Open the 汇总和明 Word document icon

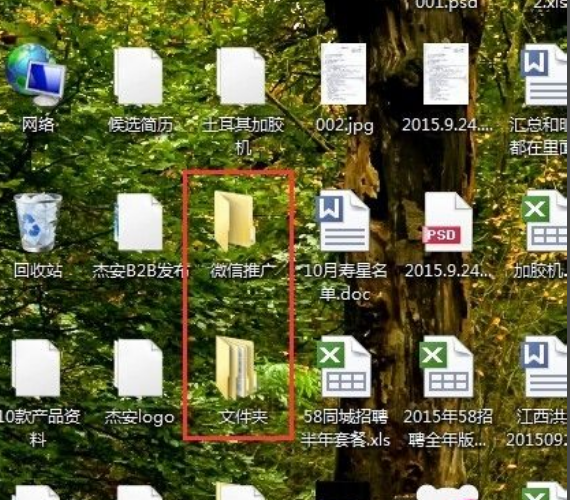pyautogui.click(x=545, y=75)
